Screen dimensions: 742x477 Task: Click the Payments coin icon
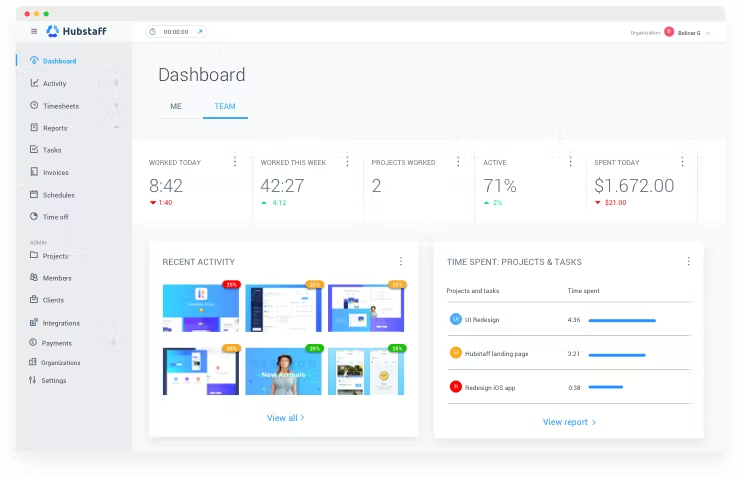tap(33, 342)
